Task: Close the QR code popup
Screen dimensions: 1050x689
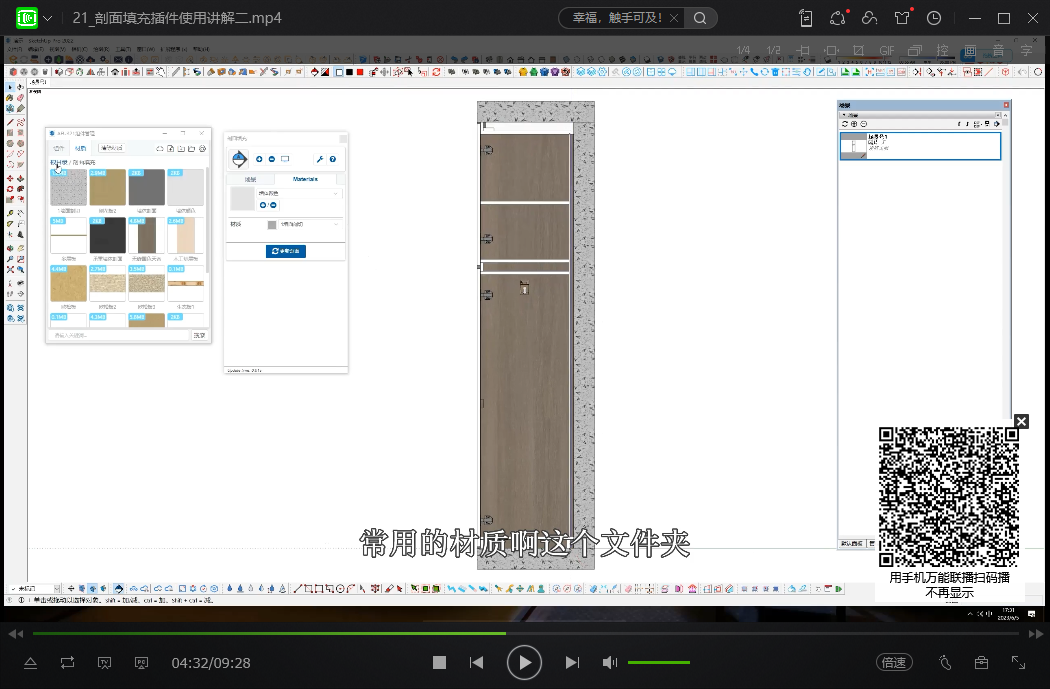Action: point(1021,421)
